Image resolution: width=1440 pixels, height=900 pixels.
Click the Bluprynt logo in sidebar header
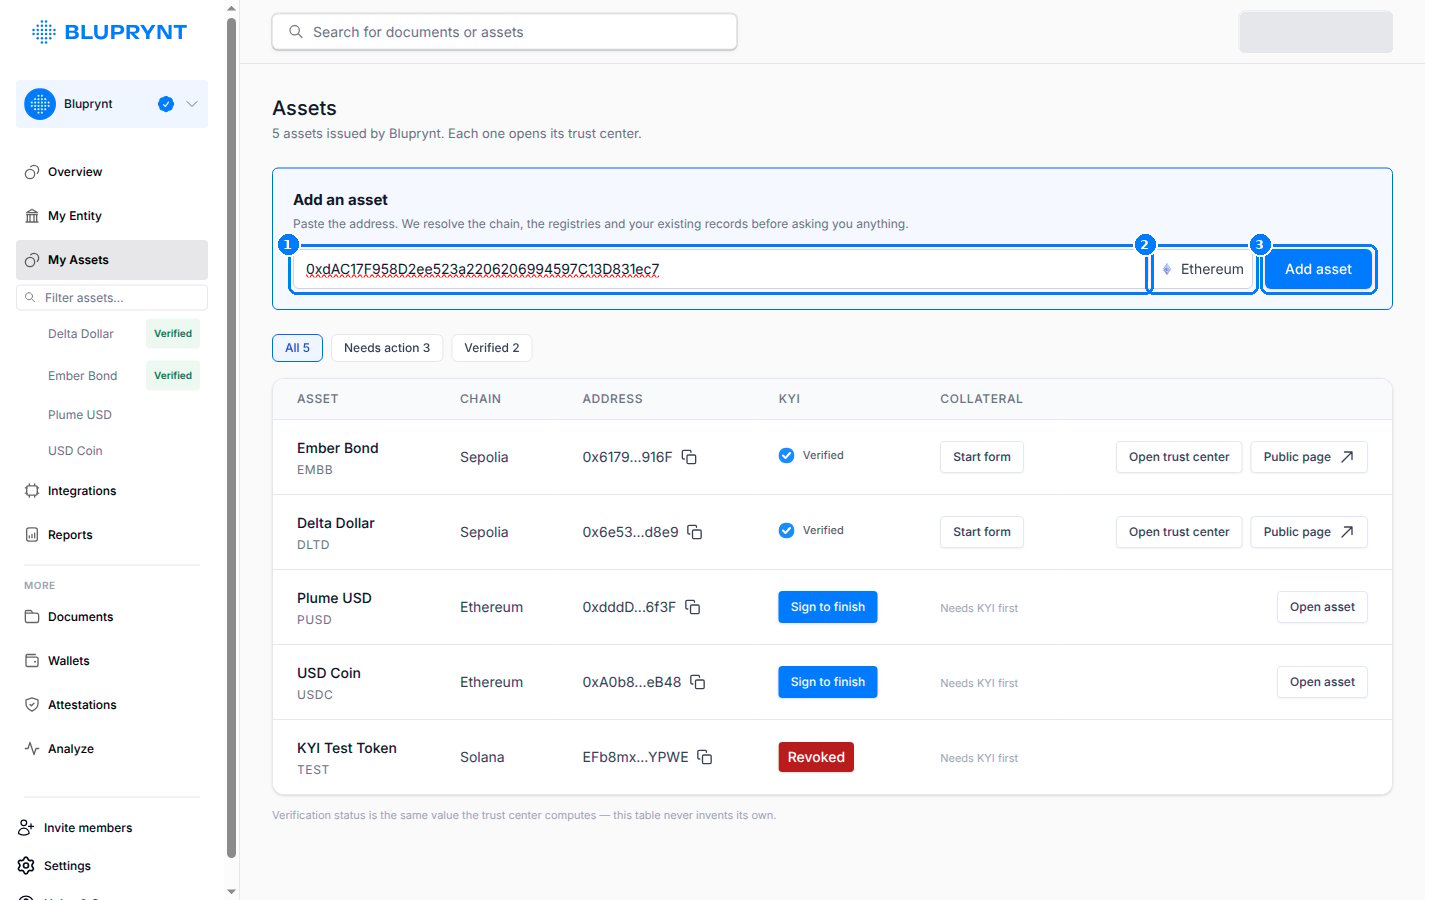pyautogui.click(x=109, y=32)
